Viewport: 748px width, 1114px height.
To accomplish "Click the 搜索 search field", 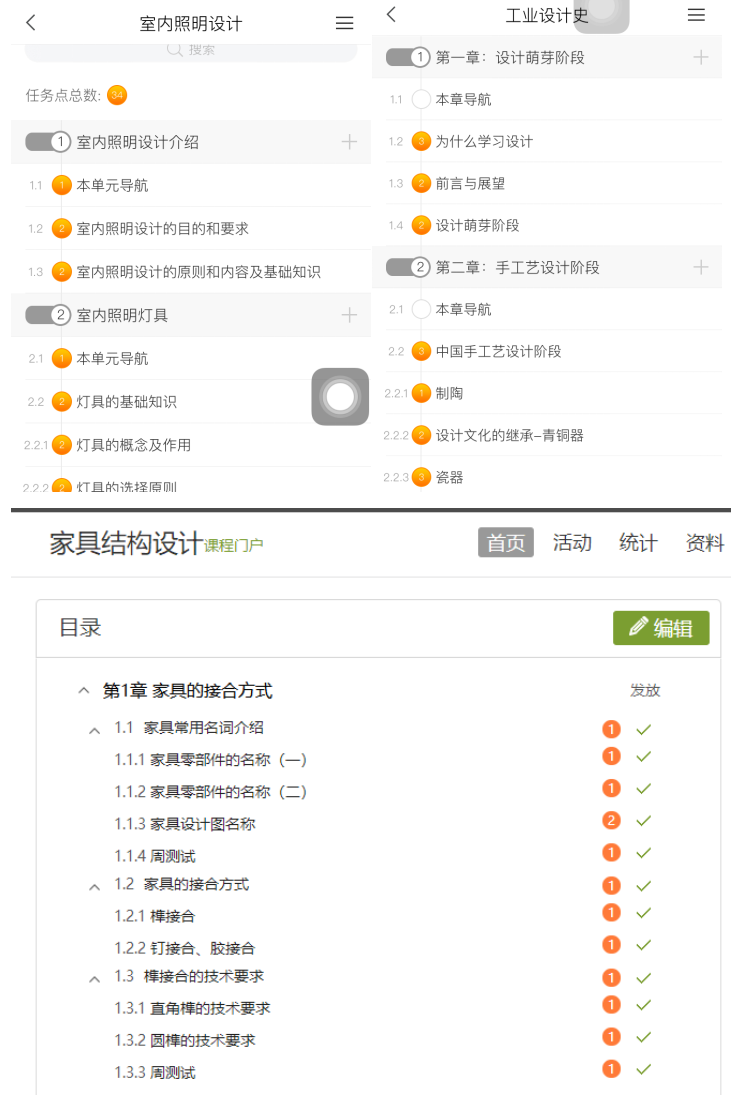I will click(190, 49).
